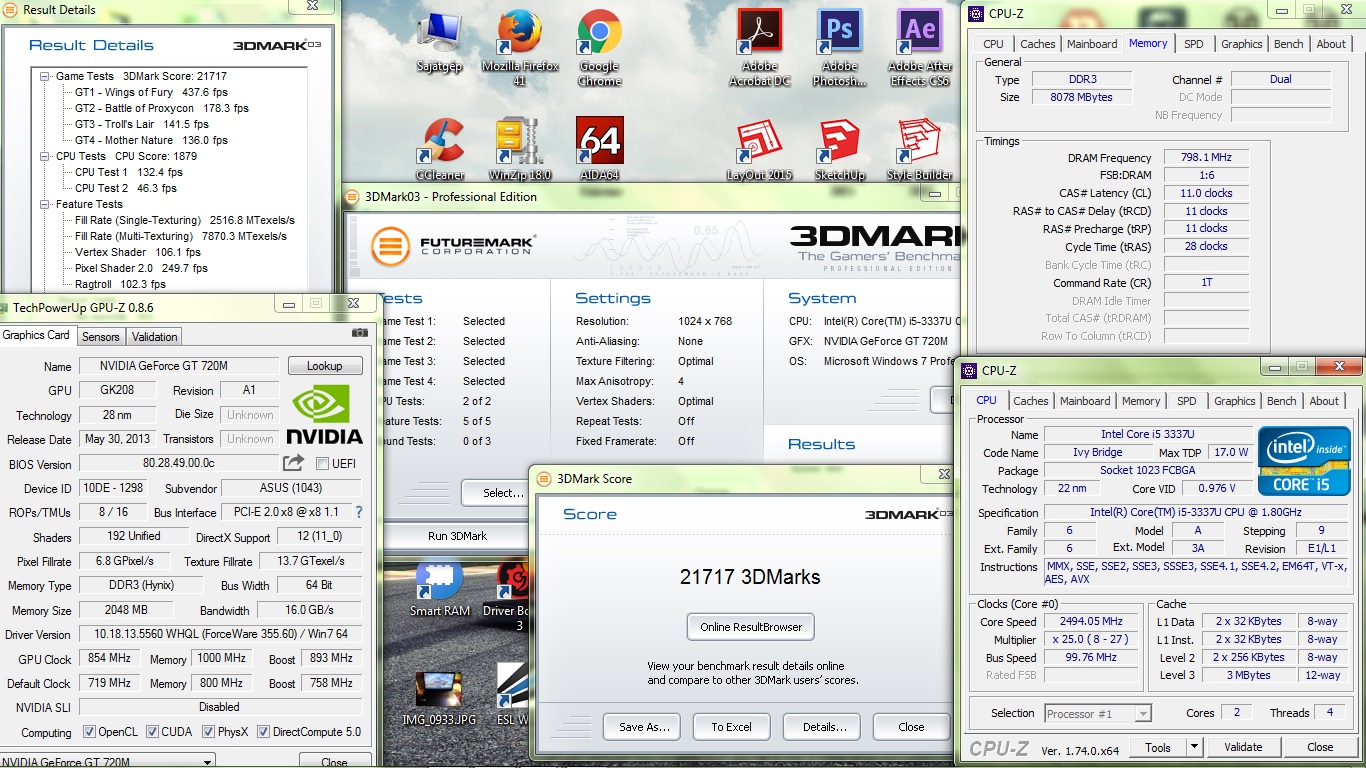The width and height of the screenshot is (1366, 768).
Task: Select GT4 - Mother Nature result
Action: (x=151, y=140)
